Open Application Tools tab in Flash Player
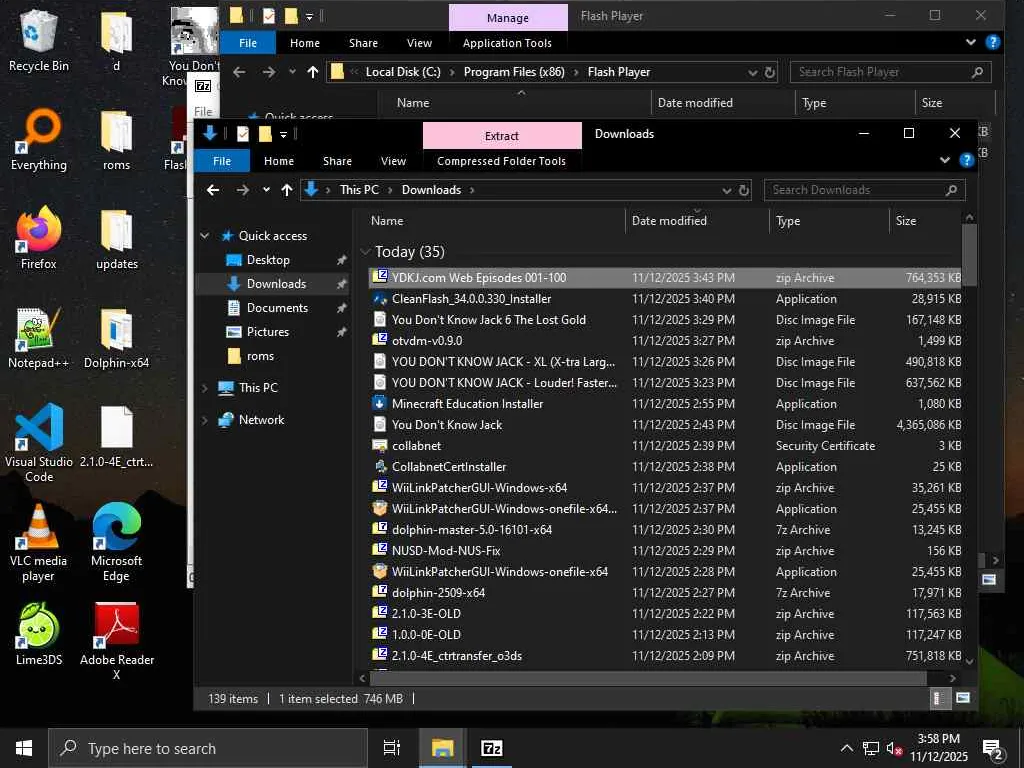Screen dimensions: 1024x768 click(x=507, y=43)
